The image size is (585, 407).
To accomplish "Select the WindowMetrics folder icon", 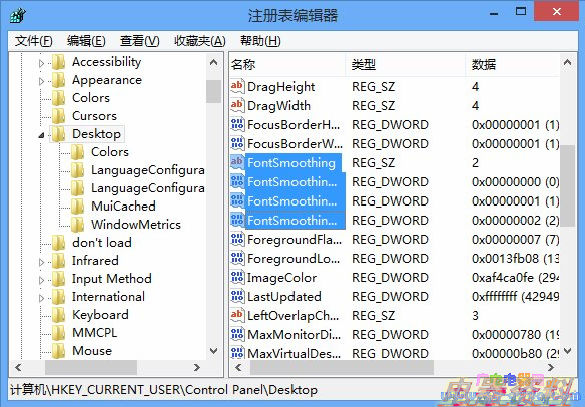I will [77, 225].
